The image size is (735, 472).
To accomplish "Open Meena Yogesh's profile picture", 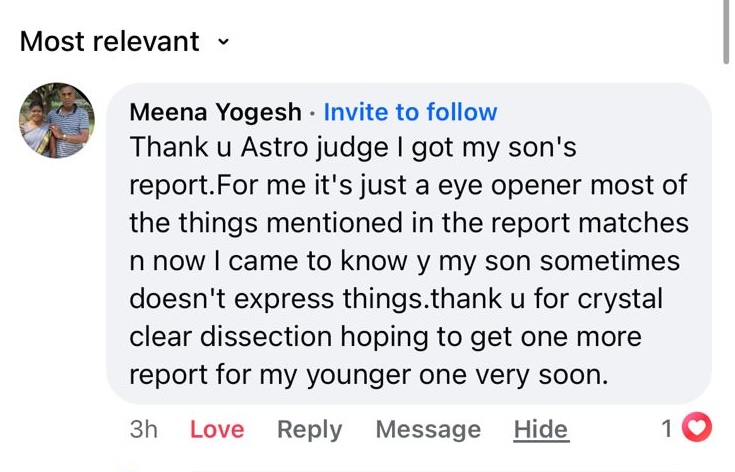I will pyautogui.click(x=57, y=120).
